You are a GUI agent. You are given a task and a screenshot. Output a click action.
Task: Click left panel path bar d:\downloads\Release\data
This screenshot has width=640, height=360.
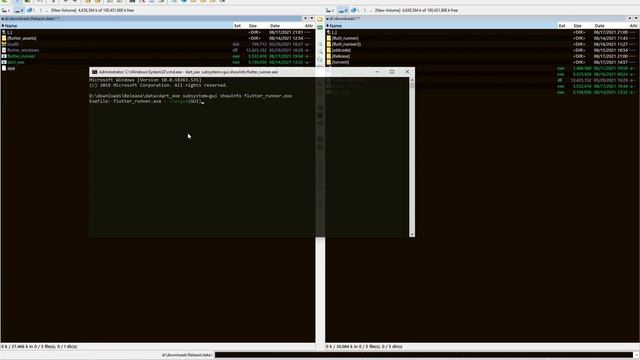[x=151, y=18]
